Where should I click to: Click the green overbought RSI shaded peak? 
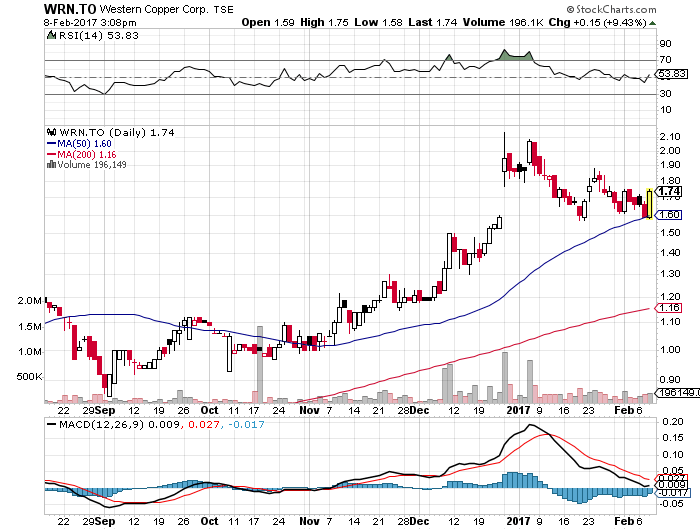tap(516, 55)
